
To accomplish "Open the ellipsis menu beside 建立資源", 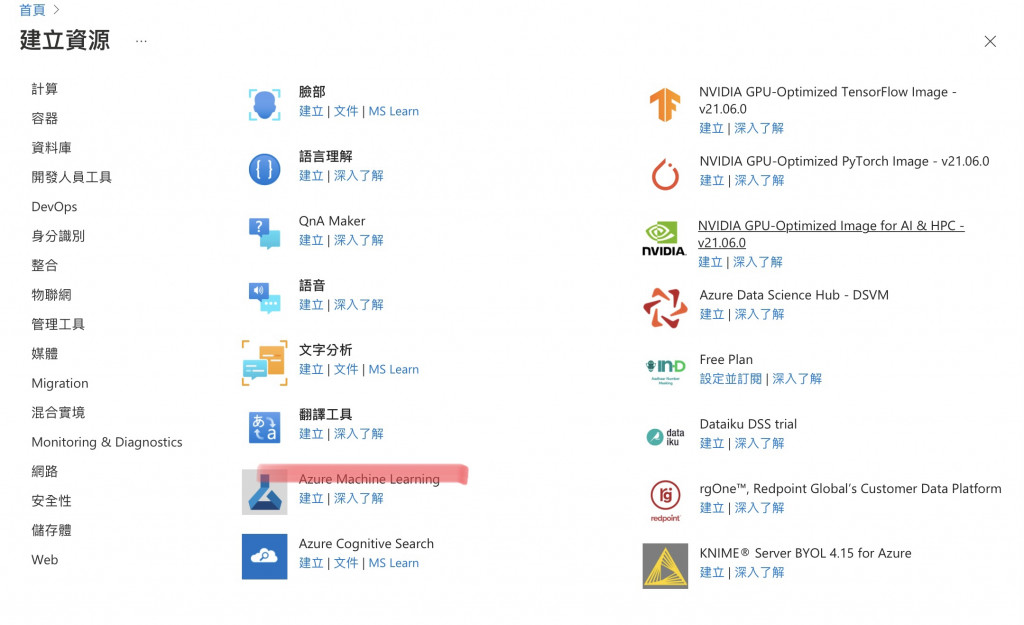I will click(x=141, y=41).
